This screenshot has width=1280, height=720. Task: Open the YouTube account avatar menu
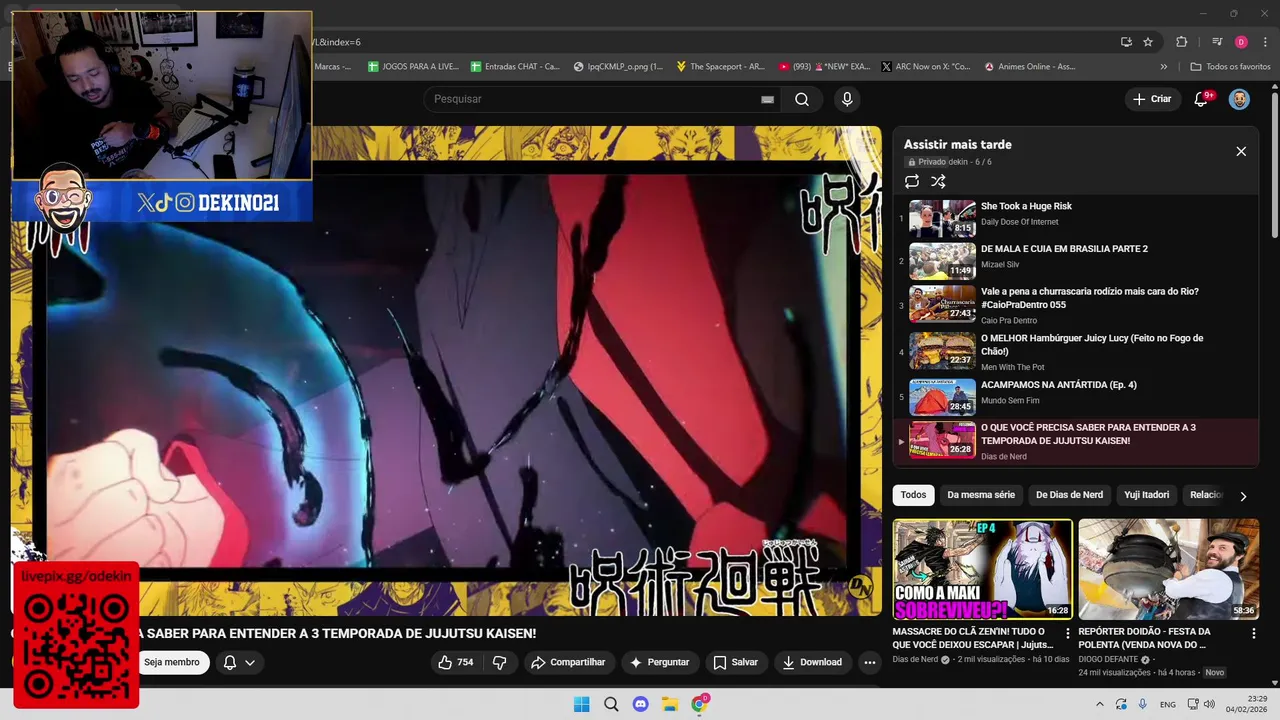pyautogui.click(x=1239, y=99)
